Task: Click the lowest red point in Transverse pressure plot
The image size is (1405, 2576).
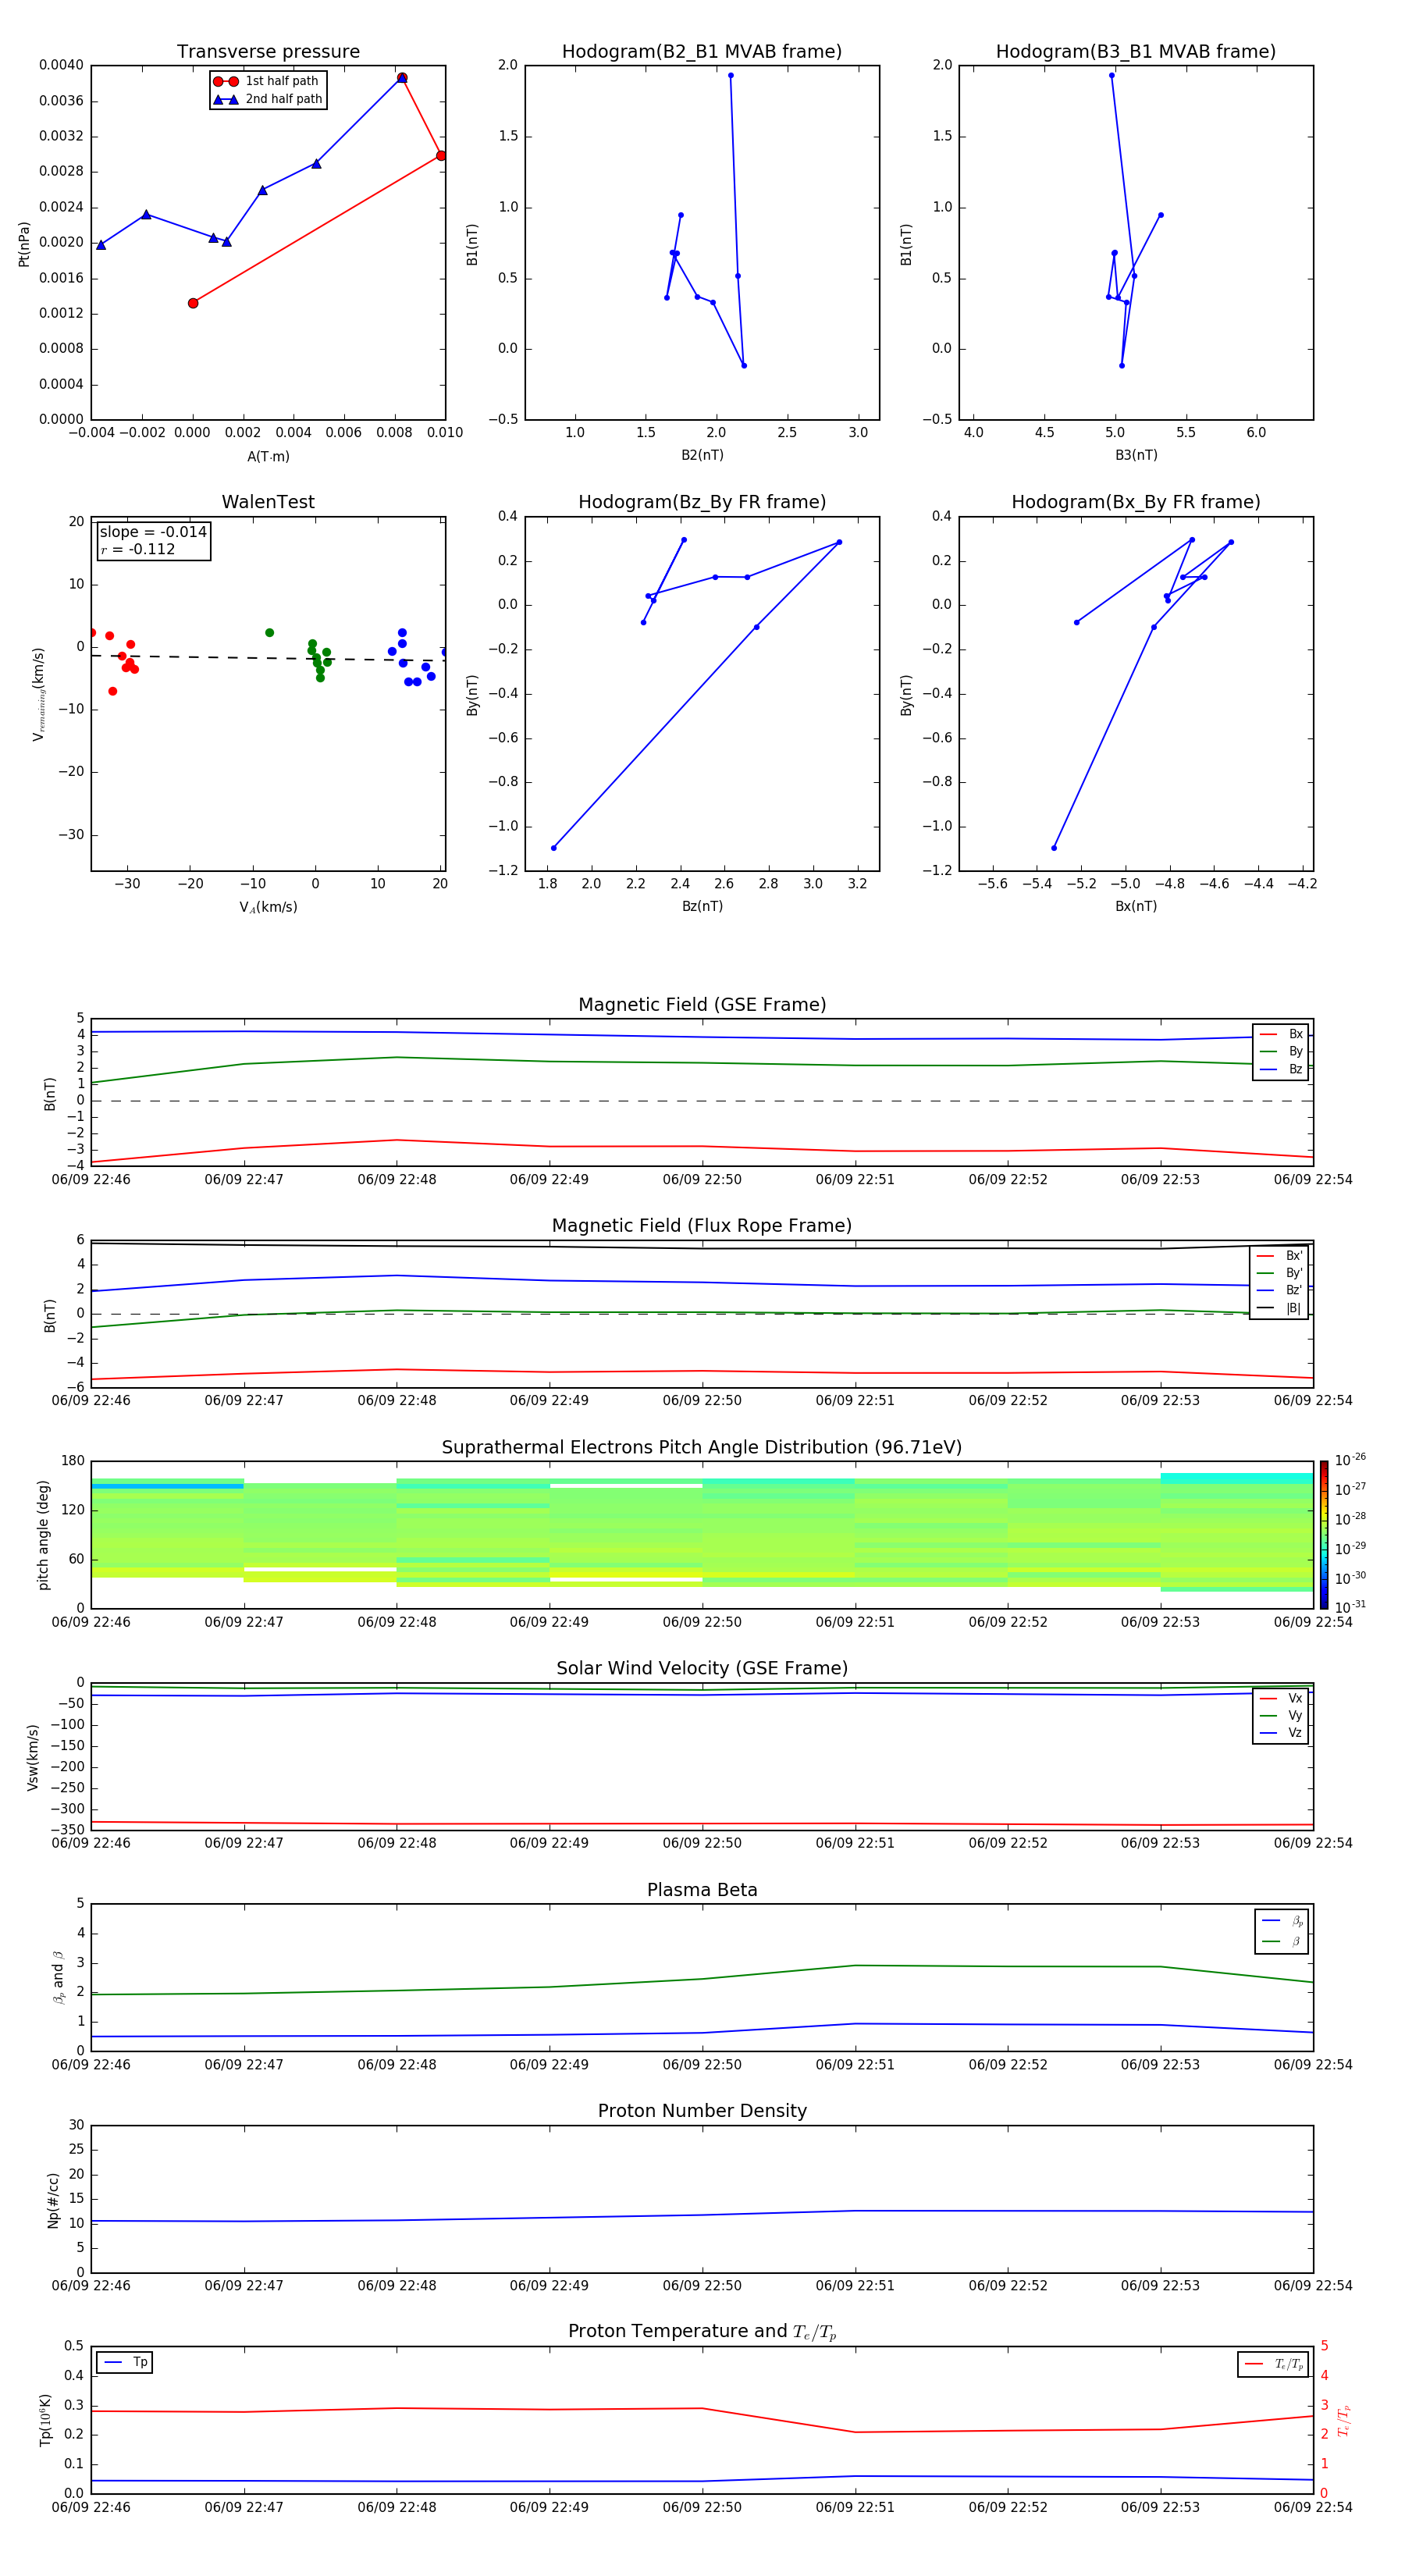Action: pos(193,303)
